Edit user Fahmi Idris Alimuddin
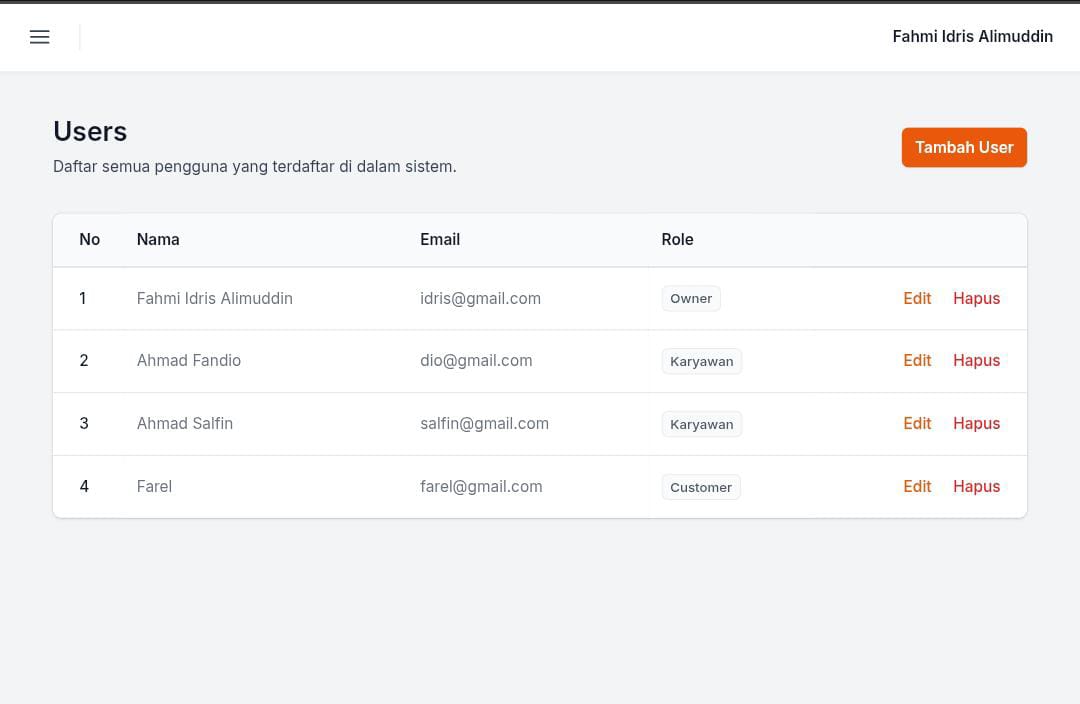Image resolution: width=1080 pixels, height=704 pixels. pyautogui.click(x=916, y=298)
